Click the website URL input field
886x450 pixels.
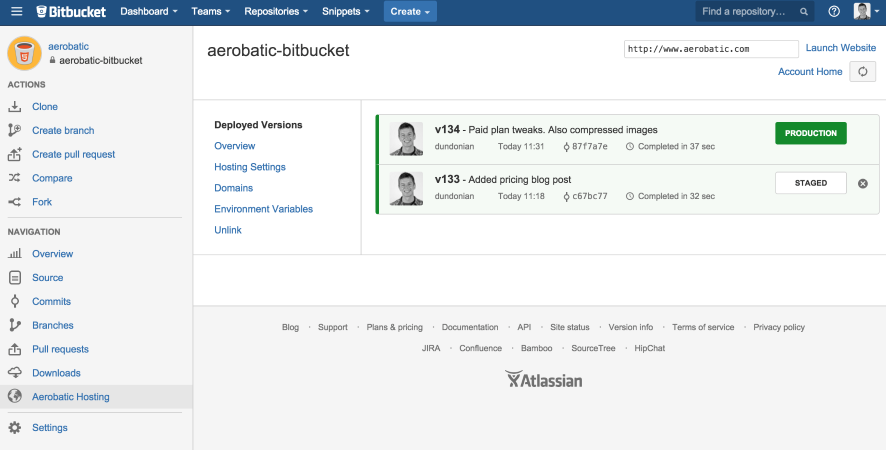(x=711, y=49)
